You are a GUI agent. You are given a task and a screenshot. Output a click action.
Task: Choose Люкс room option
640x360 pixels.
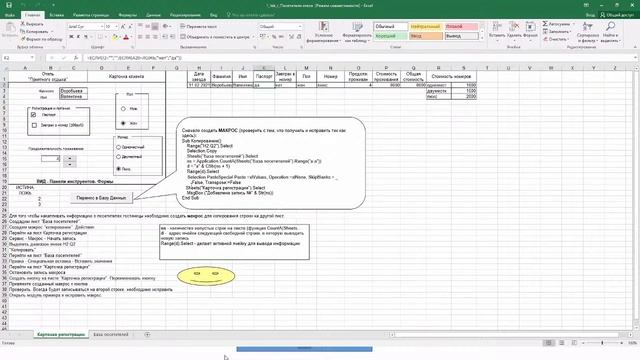pyautogui.click(x=118, y=169)
